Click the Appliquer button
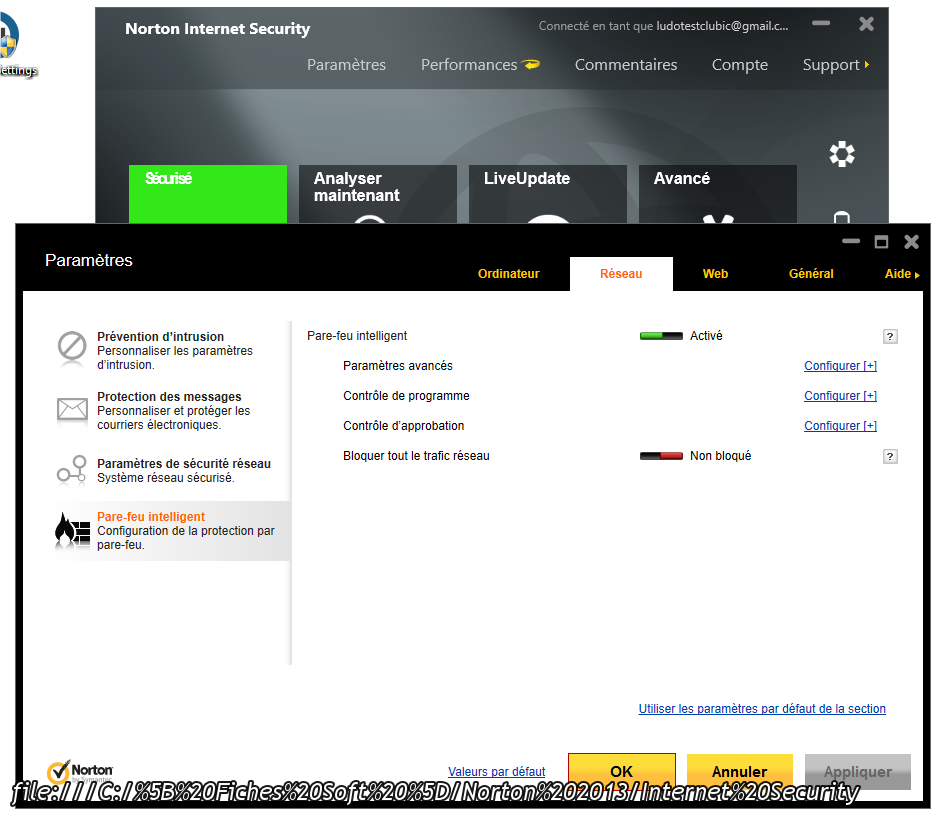The width and height of the screenshot is (942, 820). [x=857, y=771]
